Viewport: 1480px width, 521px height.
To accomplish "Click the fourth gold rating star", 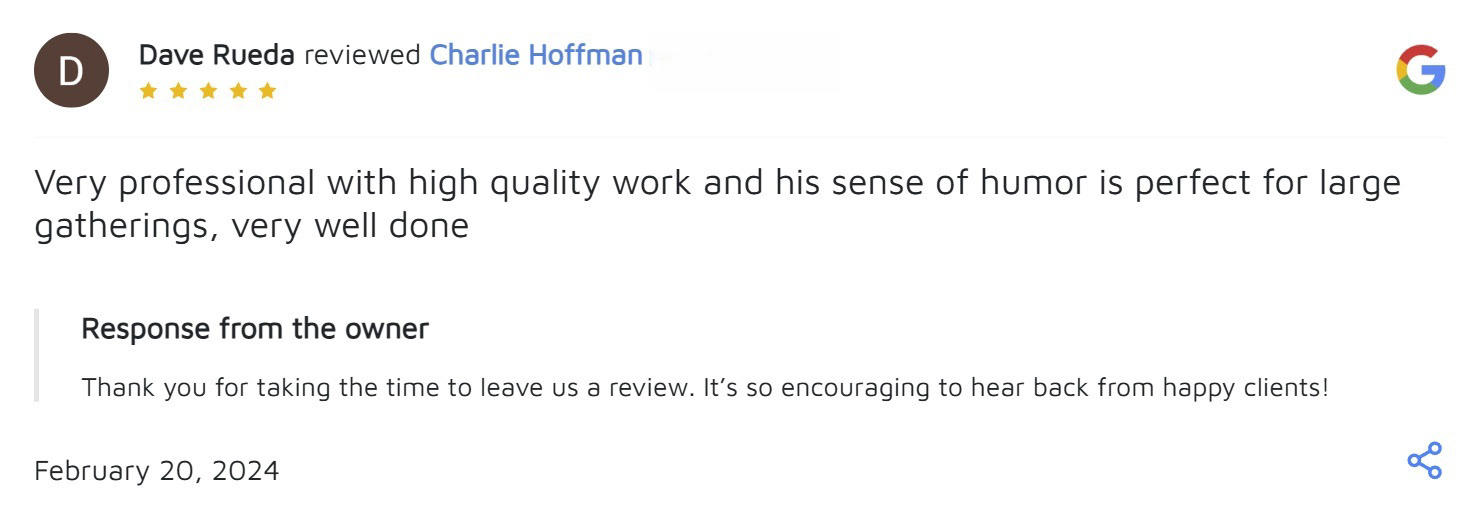I will click(x=238, y=91).
